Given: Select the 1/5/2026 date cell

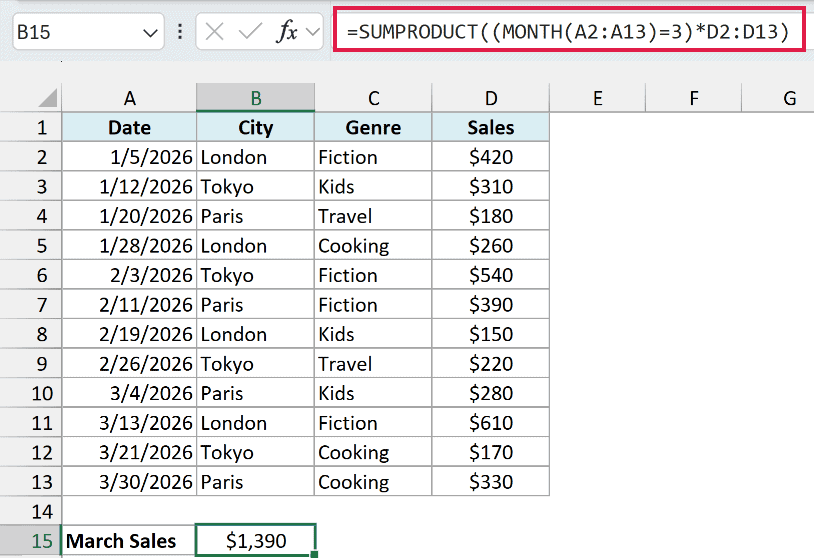Looking at the screenshot, I should pyautogui.click(x=129, y=157).
